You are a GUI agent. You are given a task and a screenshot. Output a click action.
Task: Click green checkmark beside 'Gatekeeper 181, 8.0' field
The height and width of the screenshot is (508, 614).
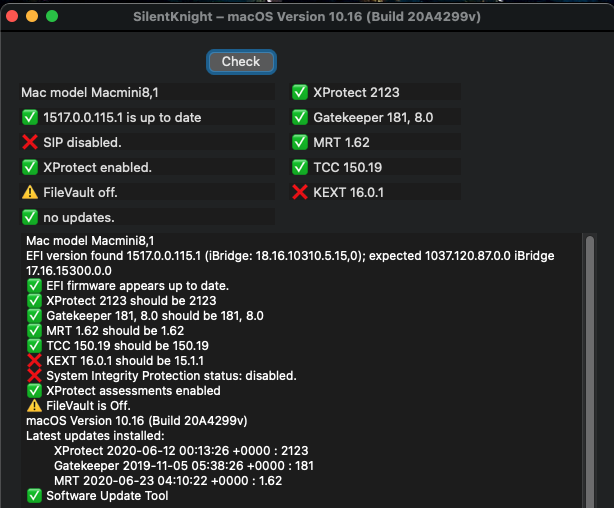[x=300, y=117]
